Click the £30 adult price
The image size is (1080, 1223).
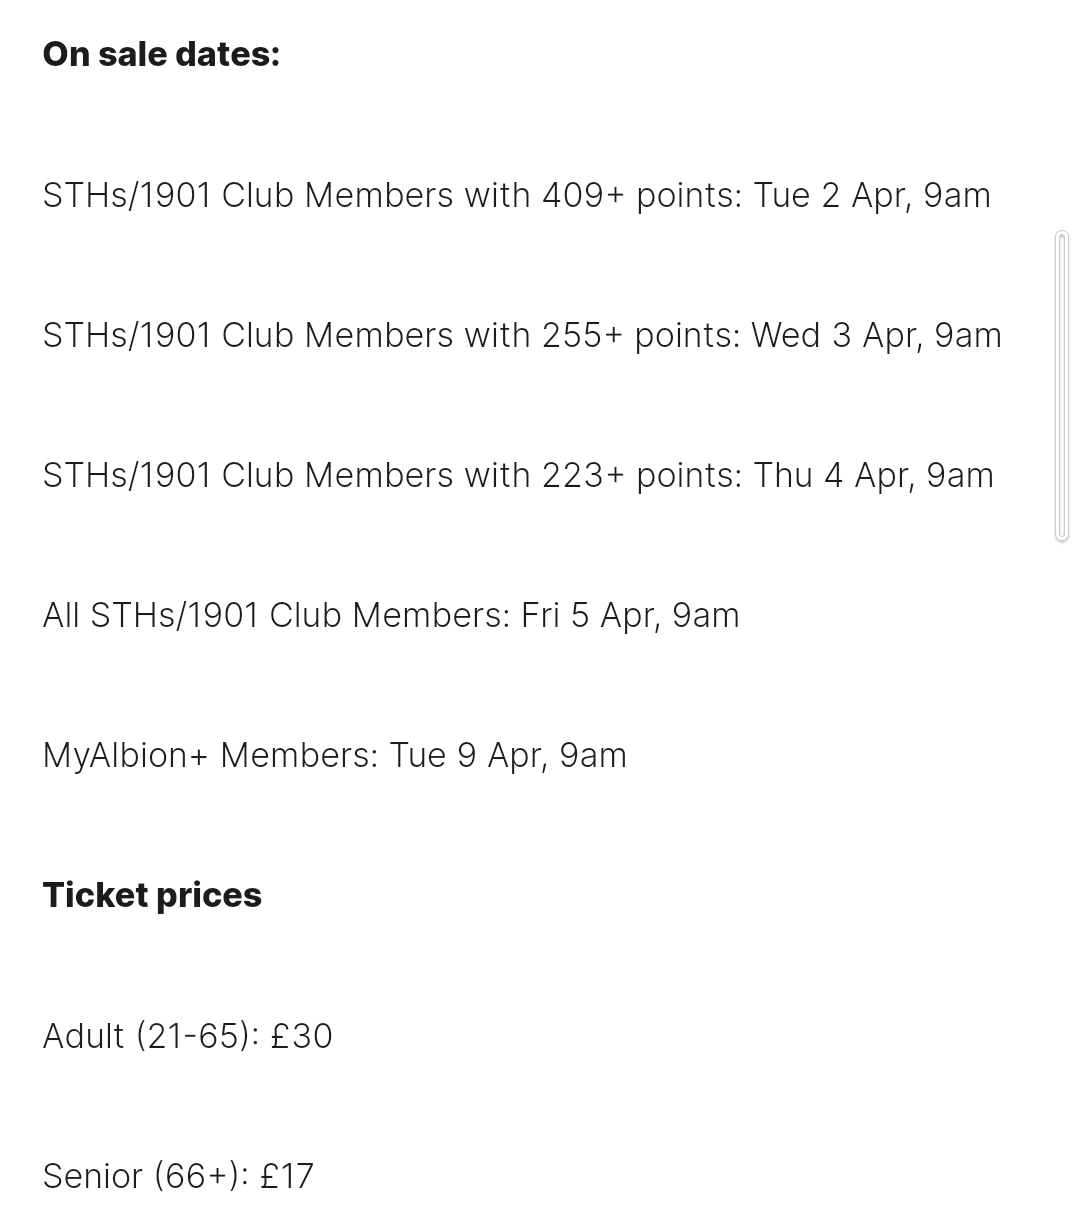pyautogui.click(x=301, y=1036)
